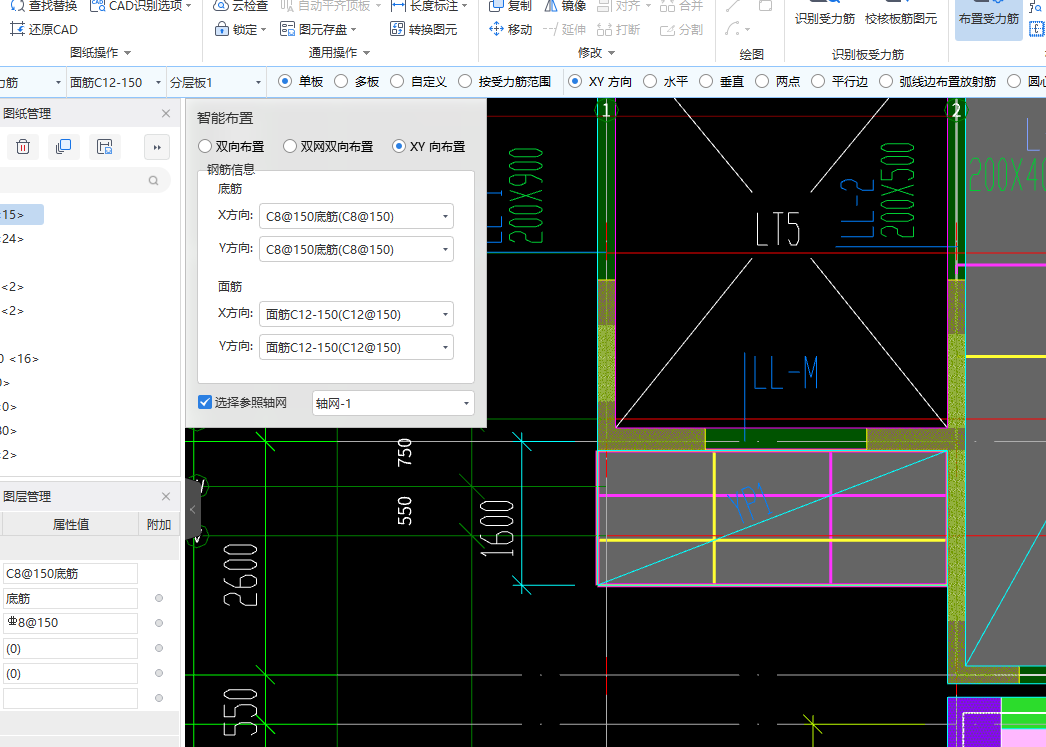Click the 布置受力筋 tool
1046x747 pixels.
(x=989, y=19)
